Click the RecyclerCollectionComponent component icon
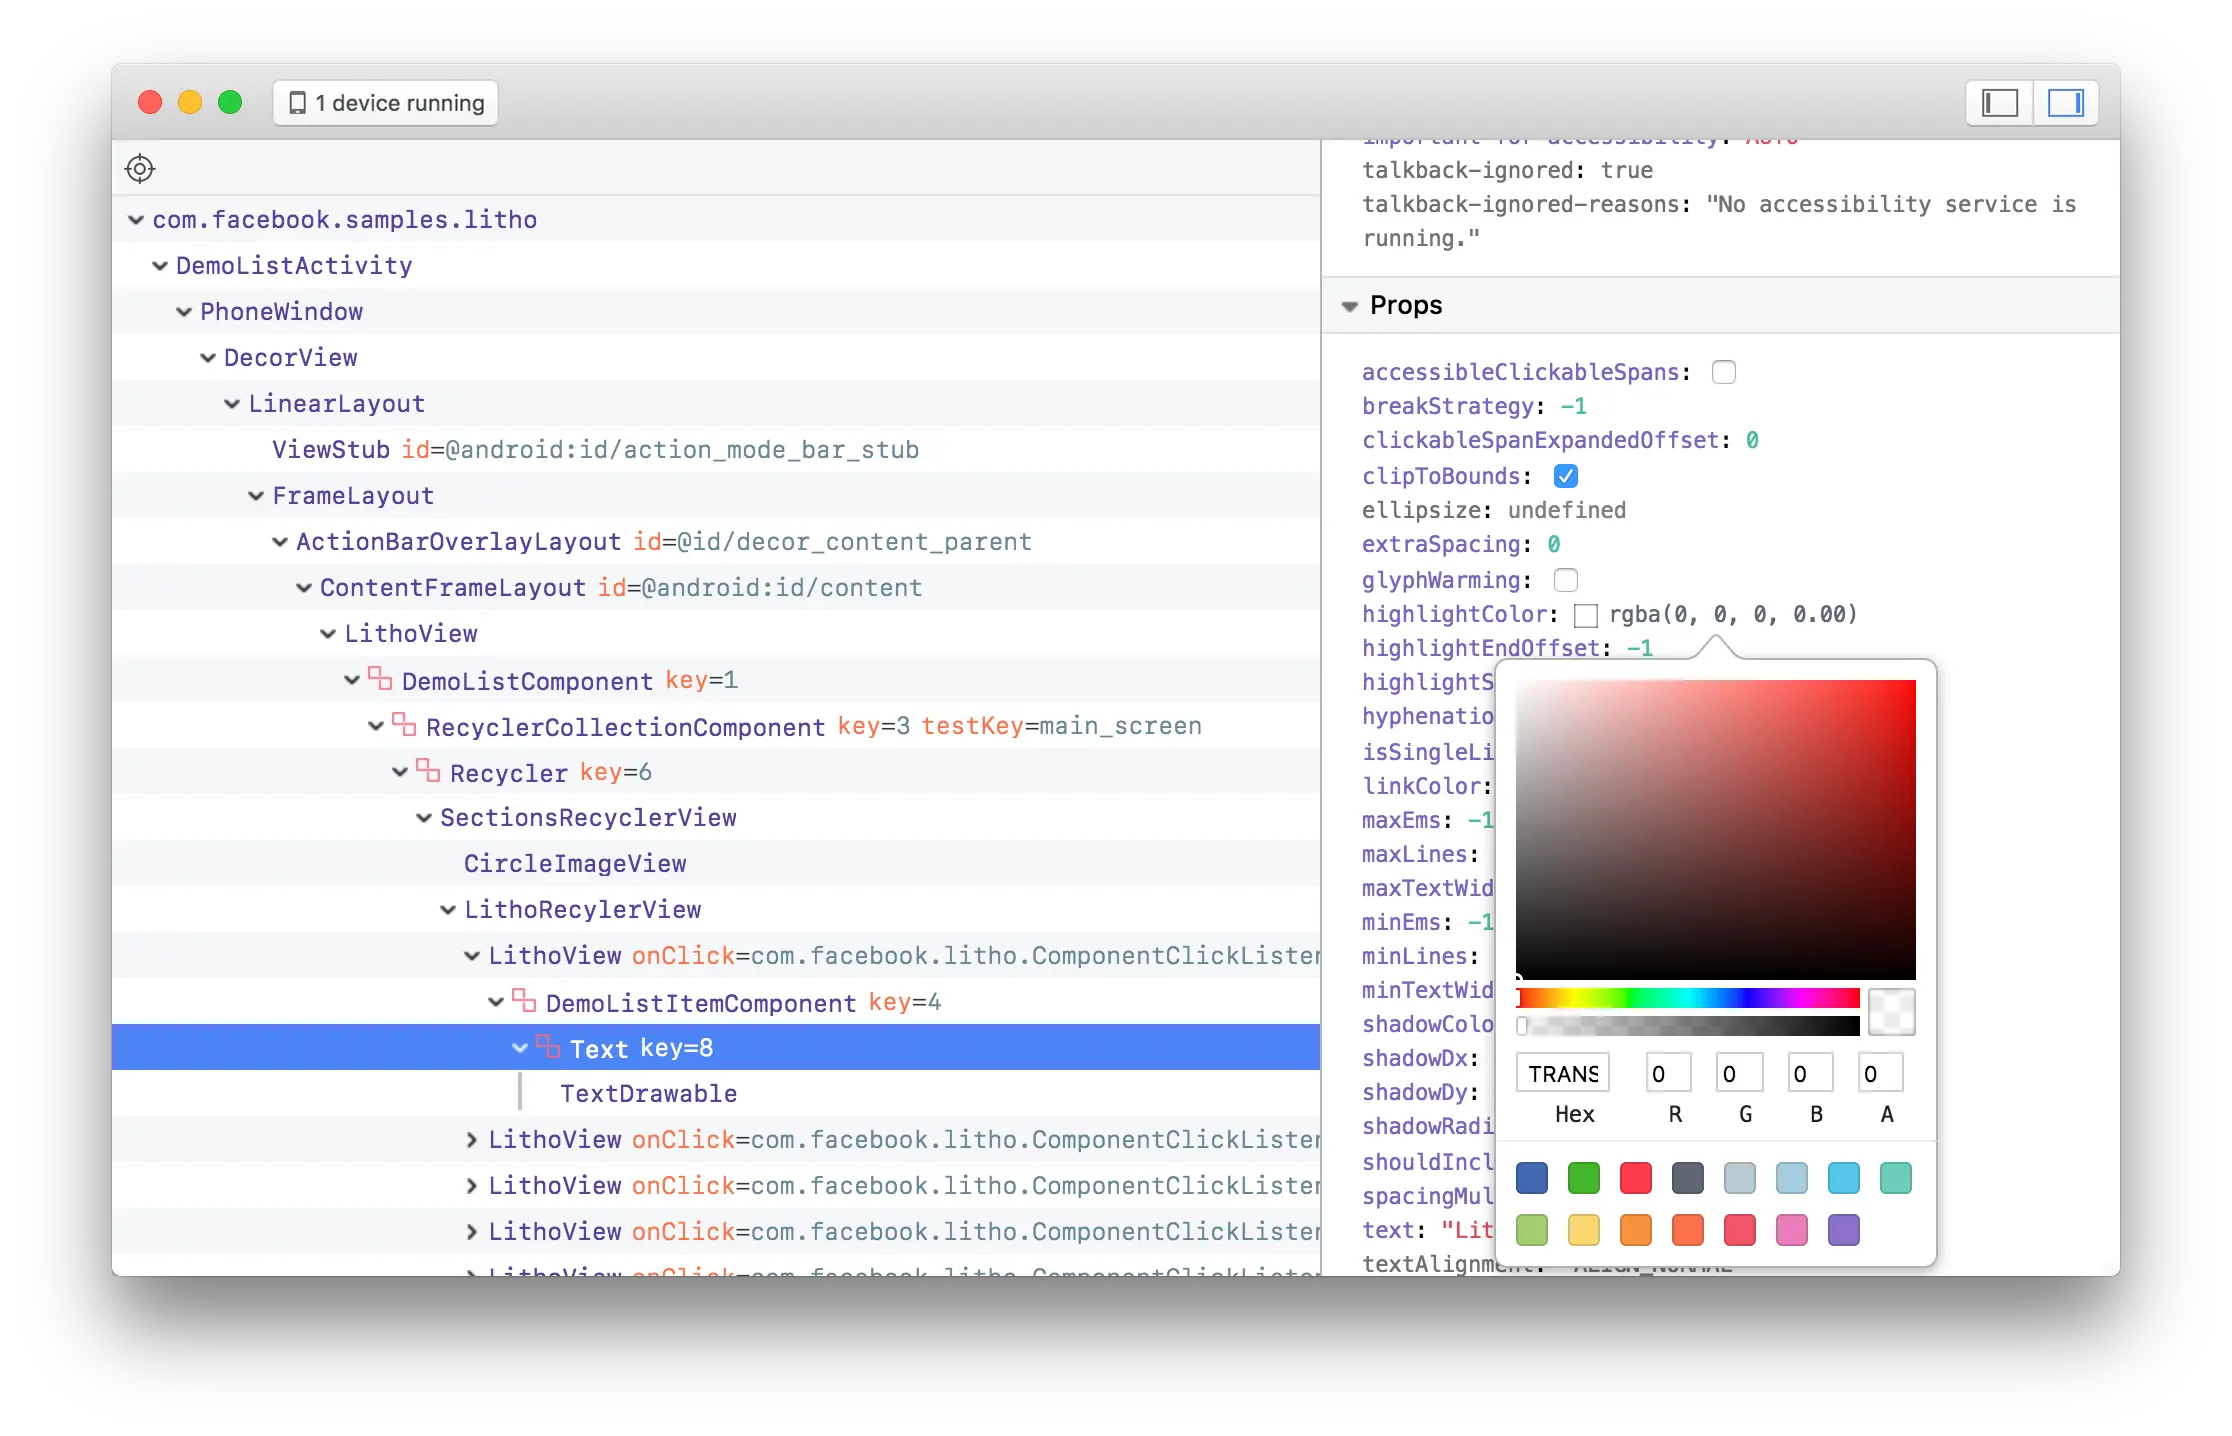Image resolution: width=2232 pixels, height=1436 pixels. (404, 725)
